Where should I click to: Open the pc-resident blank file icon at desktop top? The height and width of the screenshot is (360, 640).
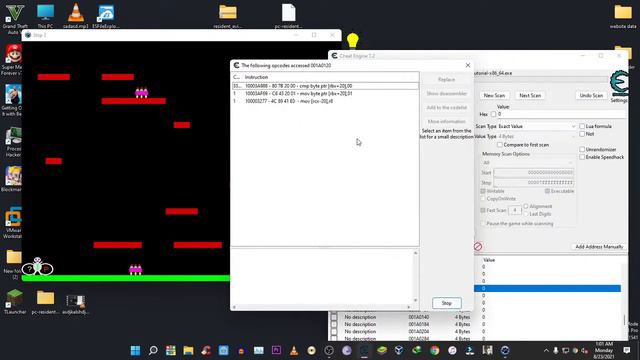coord(289,16)
